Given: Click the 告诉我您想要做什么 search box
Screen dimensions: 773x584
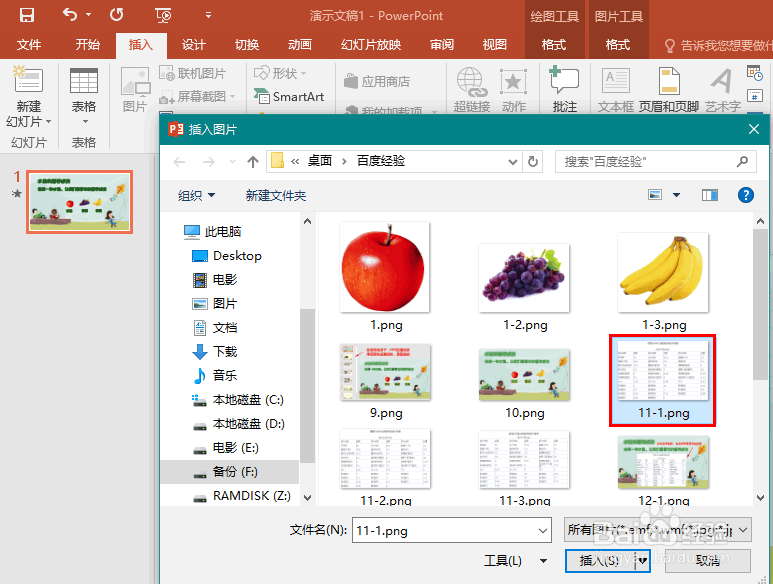Looking at the screenshot, I should [718, 45].
